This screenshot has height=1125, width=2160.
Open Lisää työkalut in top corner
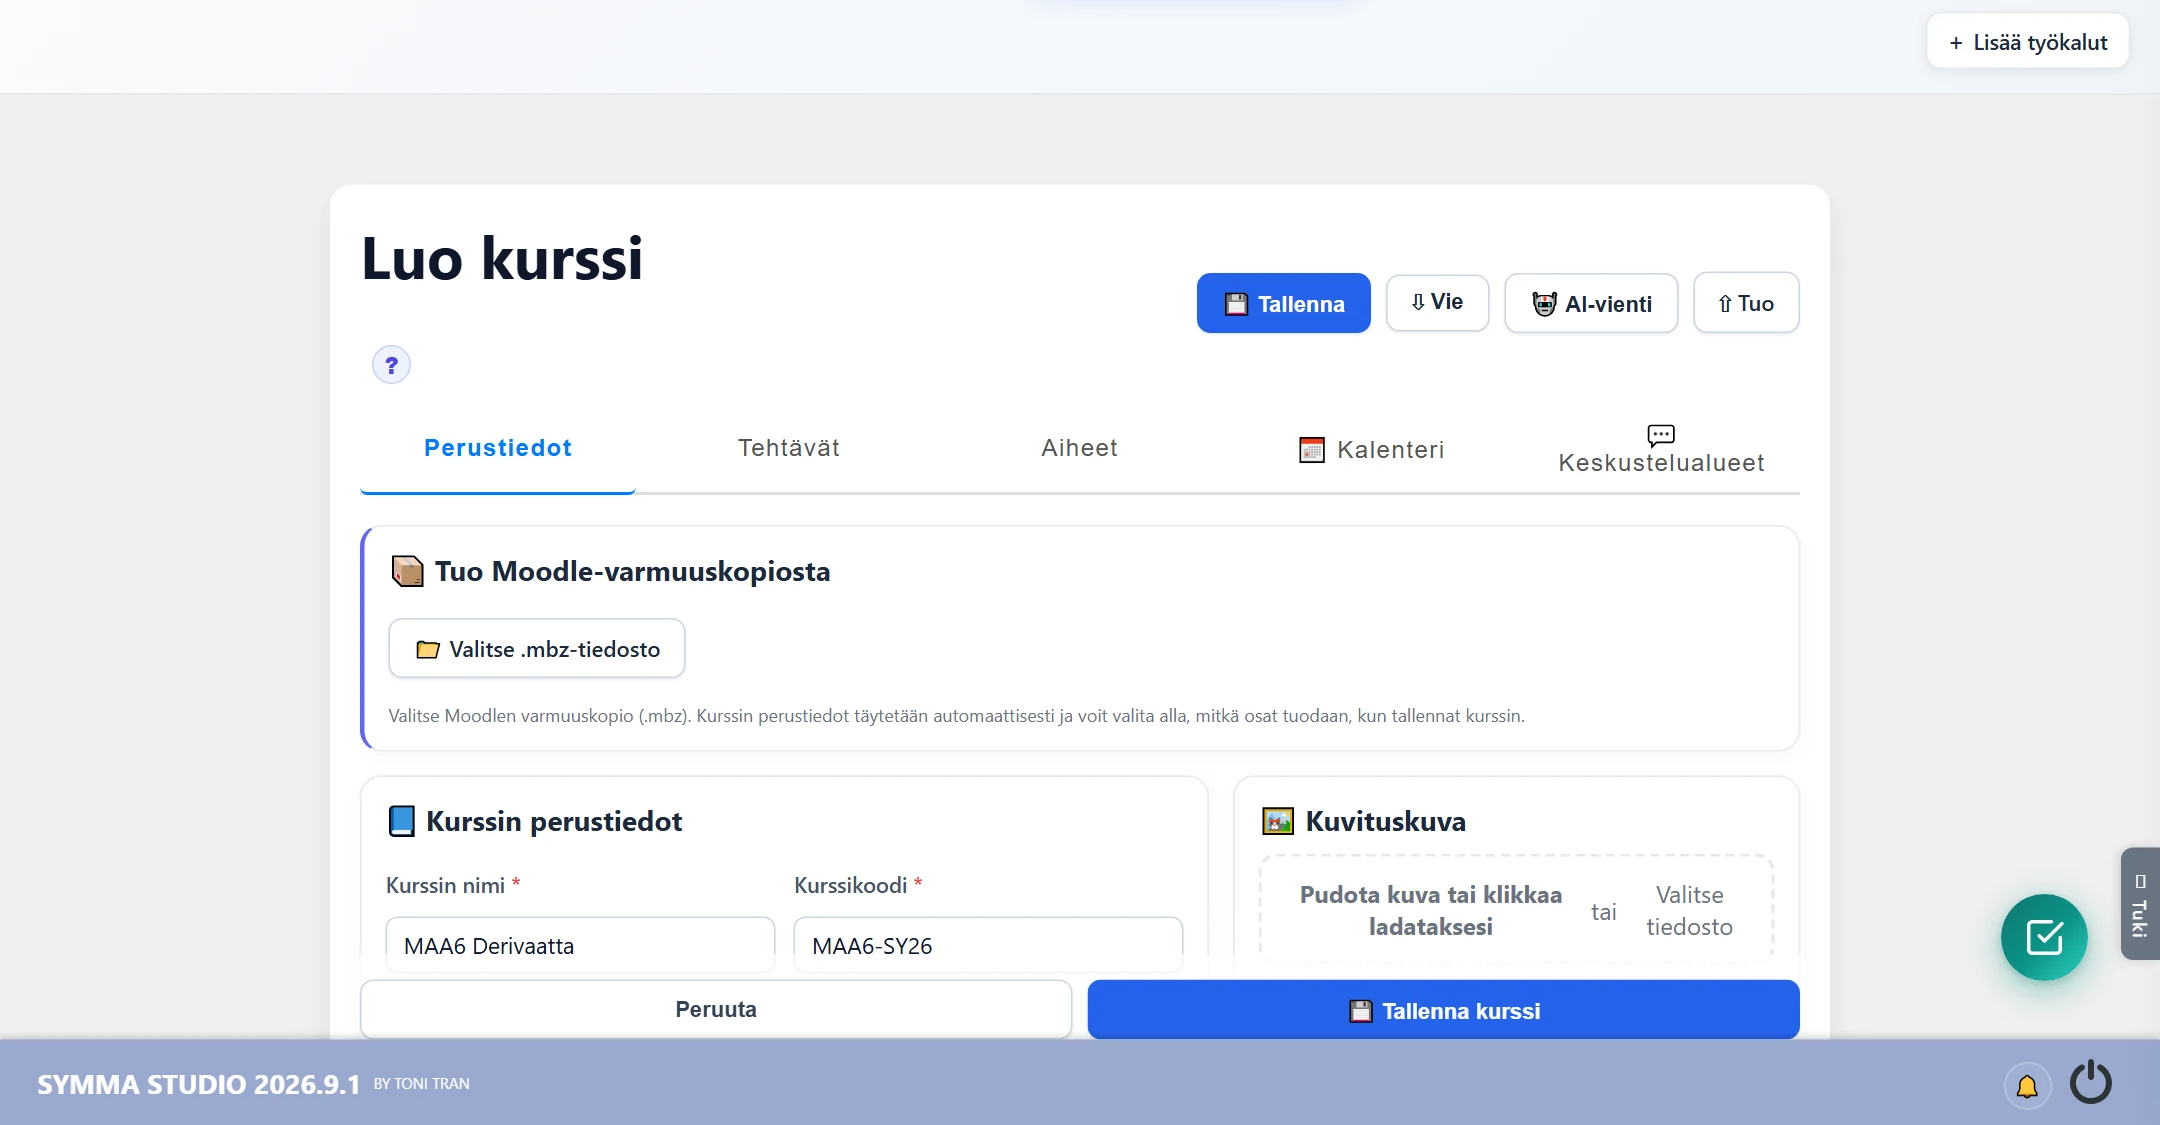pos(2028,42)
